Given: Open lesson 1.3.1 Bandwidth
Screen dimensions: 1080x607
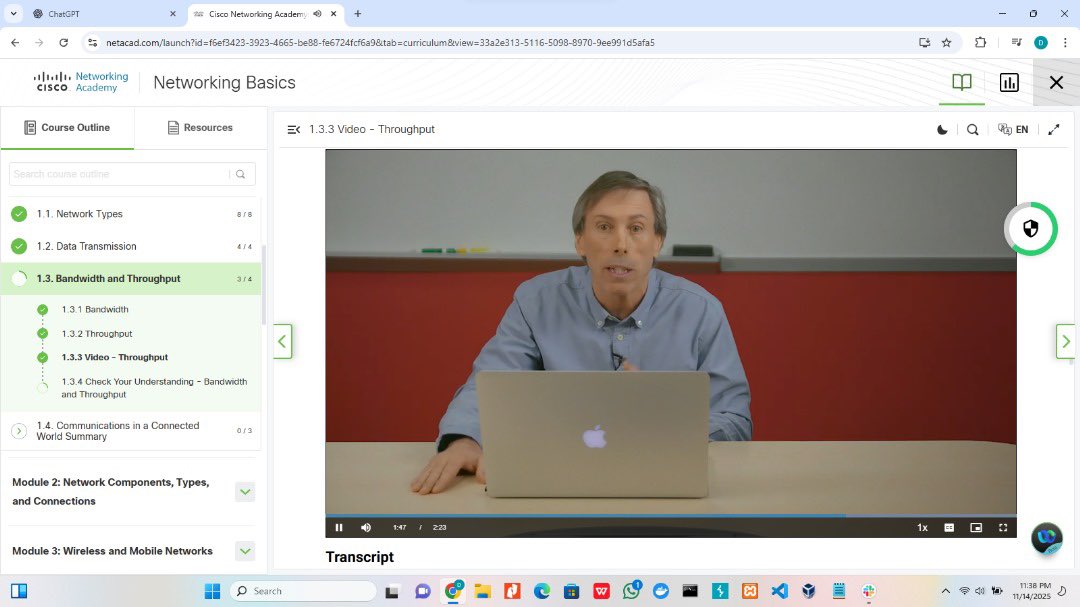Looking at the screenshot, I should (x=97, y=309).
